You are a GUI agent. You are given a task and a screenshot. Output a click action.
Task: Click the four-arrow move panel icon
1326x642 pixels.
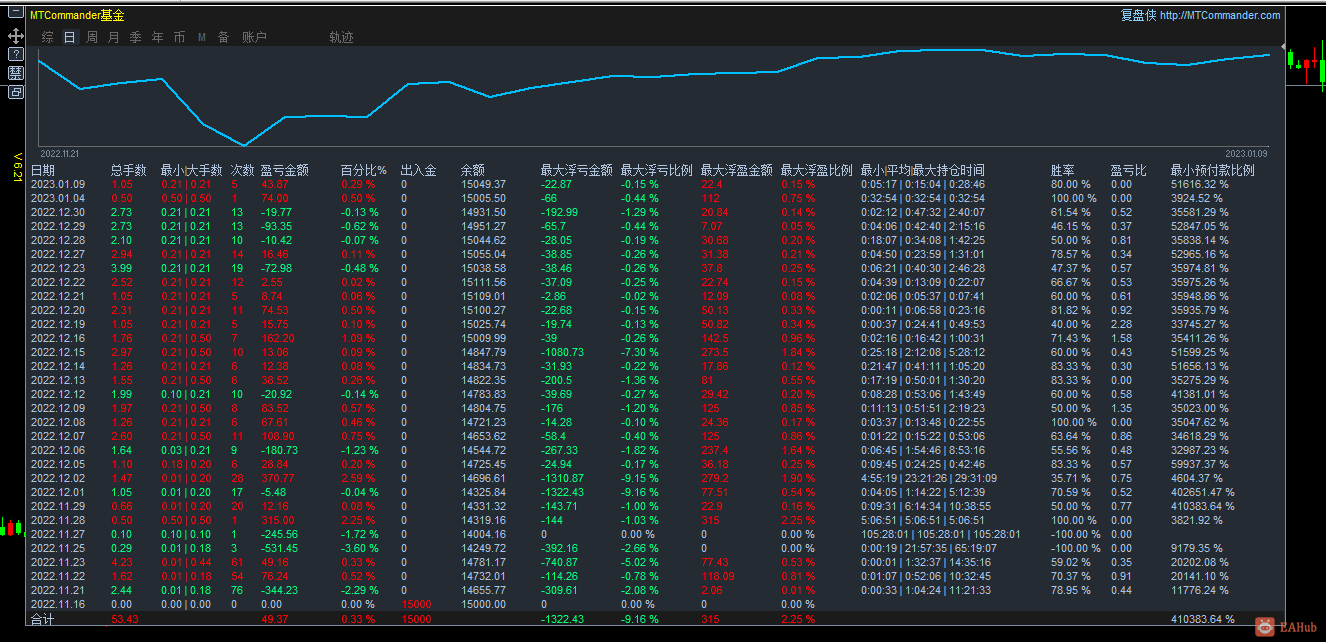[x=15, y=35]
